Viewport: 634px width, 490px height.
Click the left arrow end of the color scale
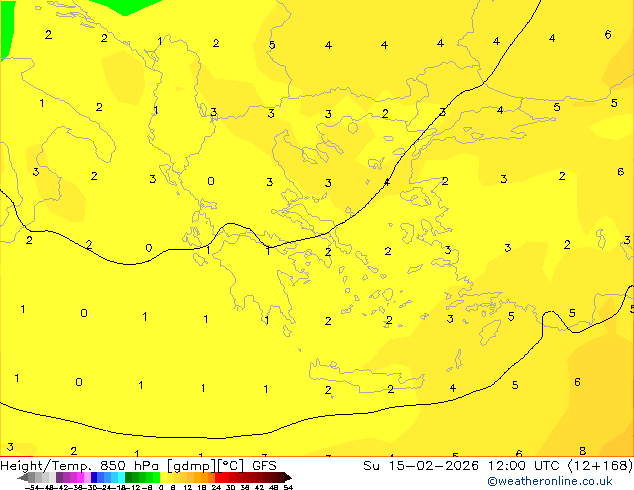coord(23,477)
